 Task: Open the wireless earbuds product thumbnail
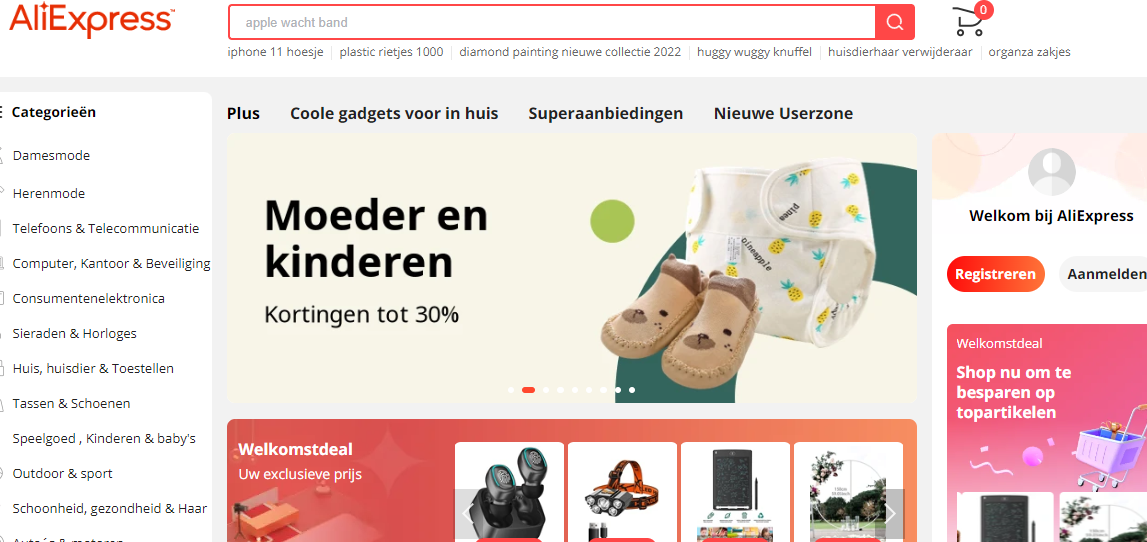point(509,492)
